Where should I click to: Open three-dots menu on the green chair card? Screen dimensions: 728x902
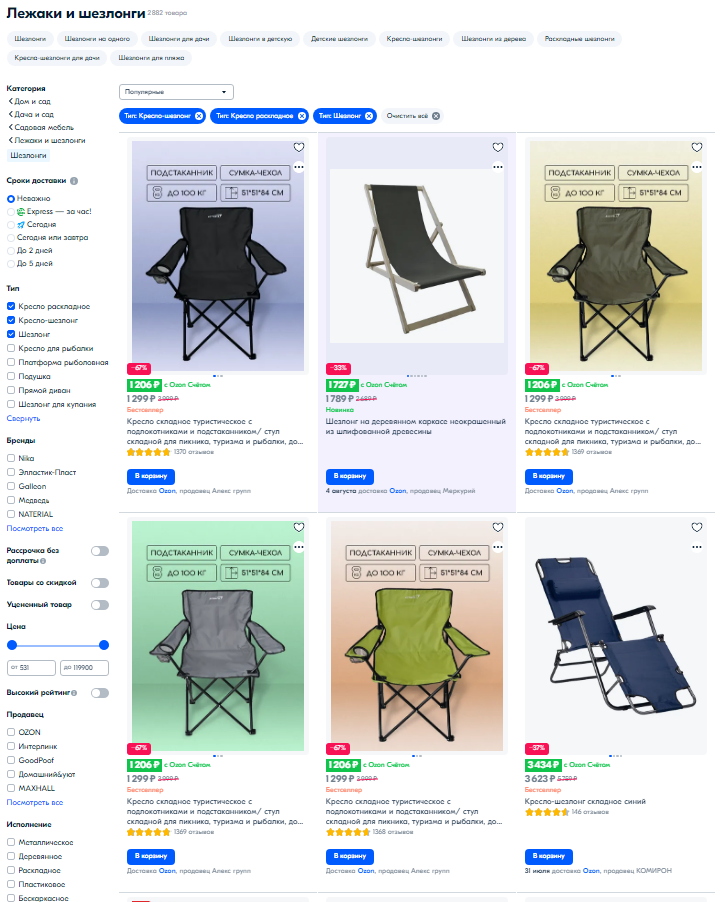pyautogui.click(x=497, y=547)
